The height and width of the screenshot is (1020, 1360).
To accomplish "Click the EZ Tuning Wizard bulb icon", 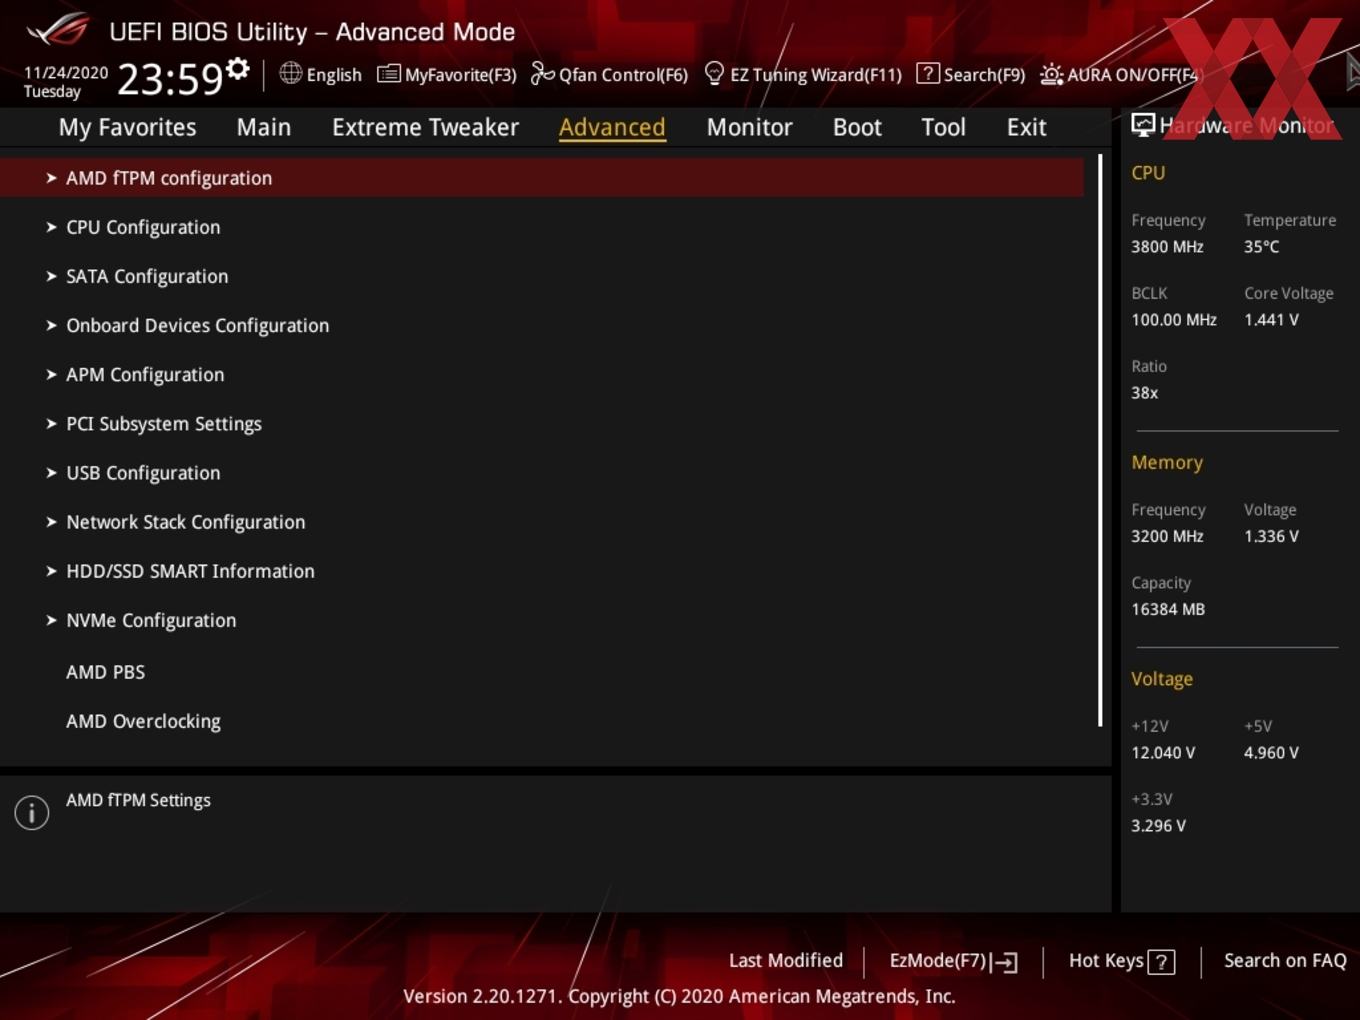I will 714,73.
